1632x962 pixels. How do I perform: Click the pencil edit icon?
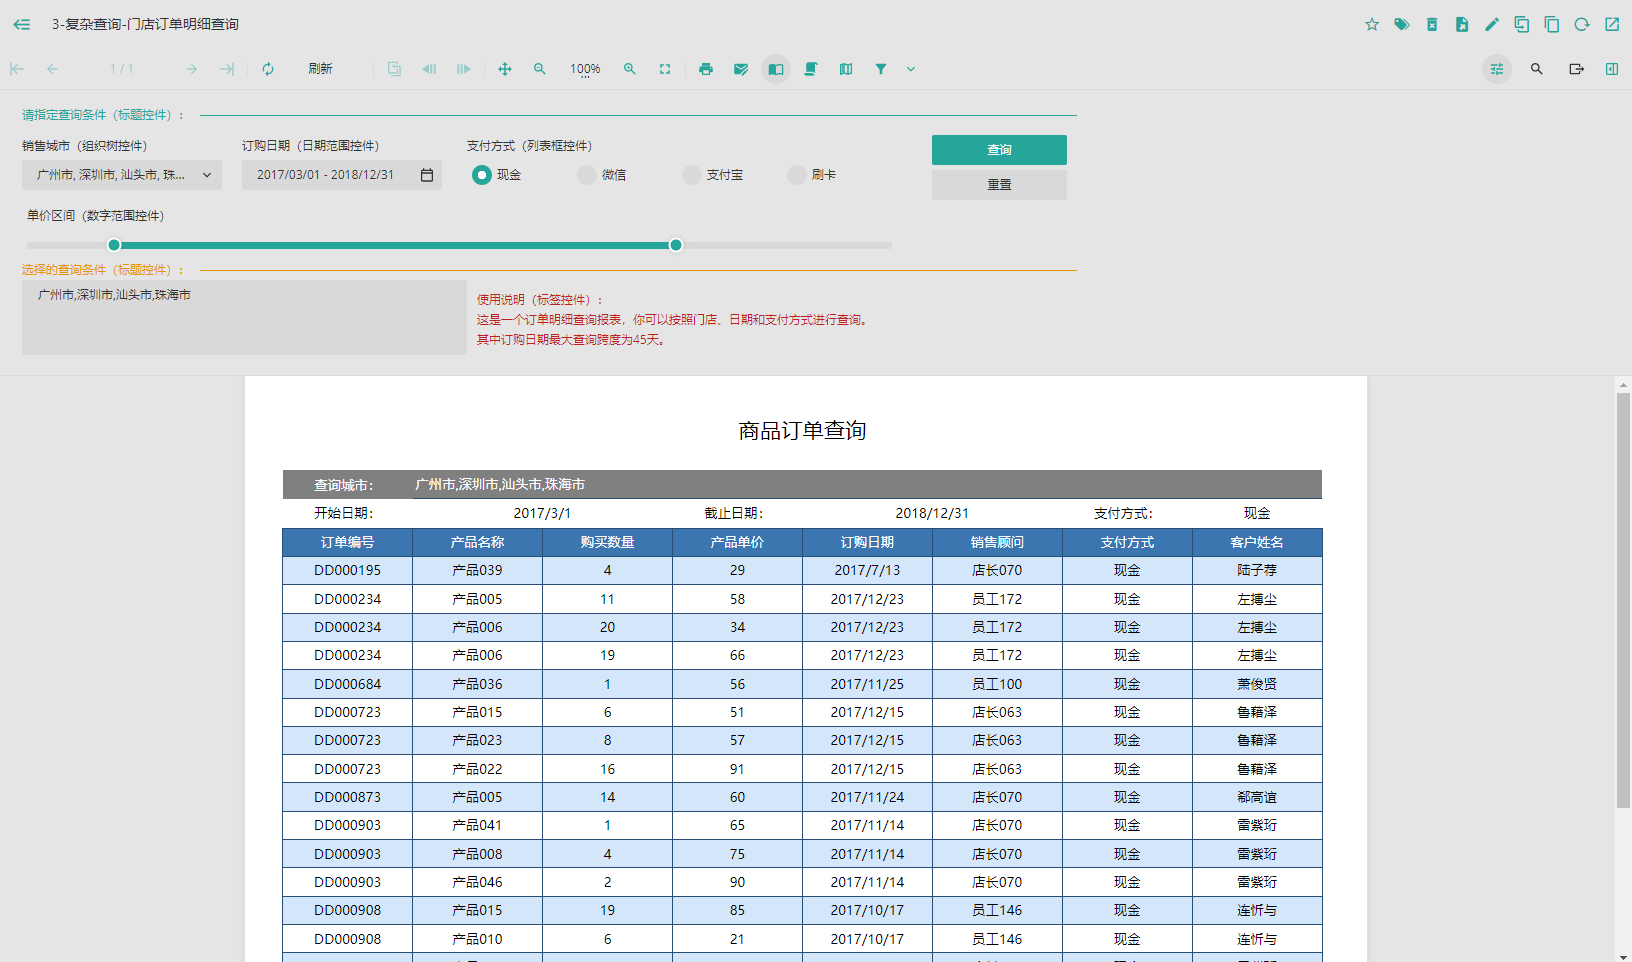(x=1492, y=24)
